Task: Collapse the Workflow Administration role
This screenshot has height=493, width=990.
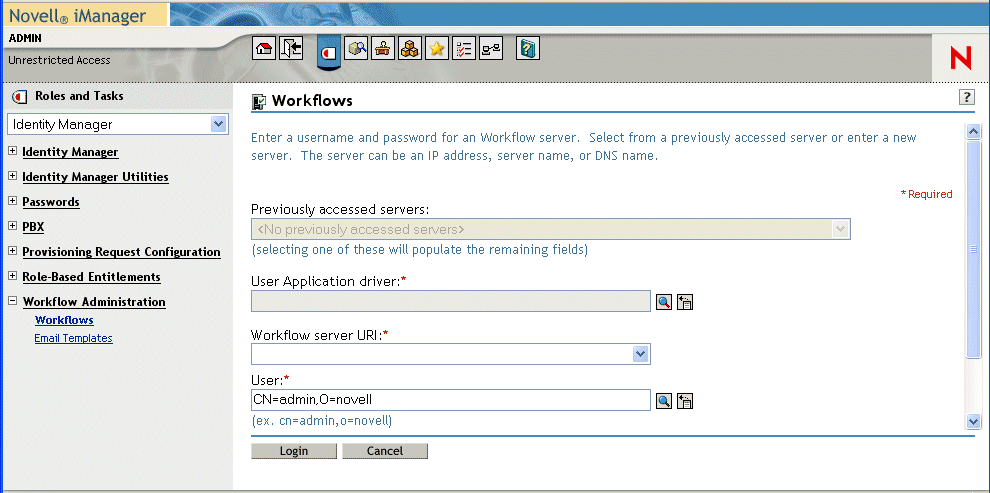Action: coord(13,301)
